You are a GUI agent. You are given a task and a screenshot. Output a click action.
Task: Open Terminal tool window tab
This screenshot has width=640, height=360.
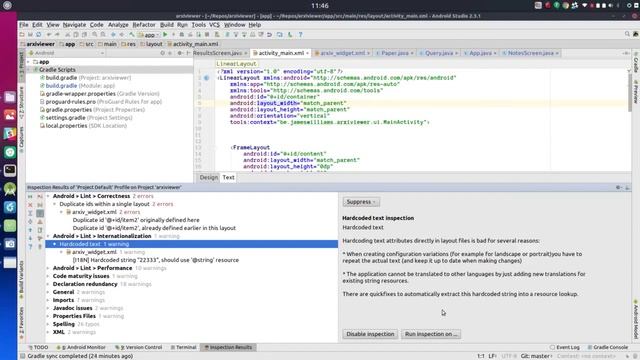click(184, 347)
